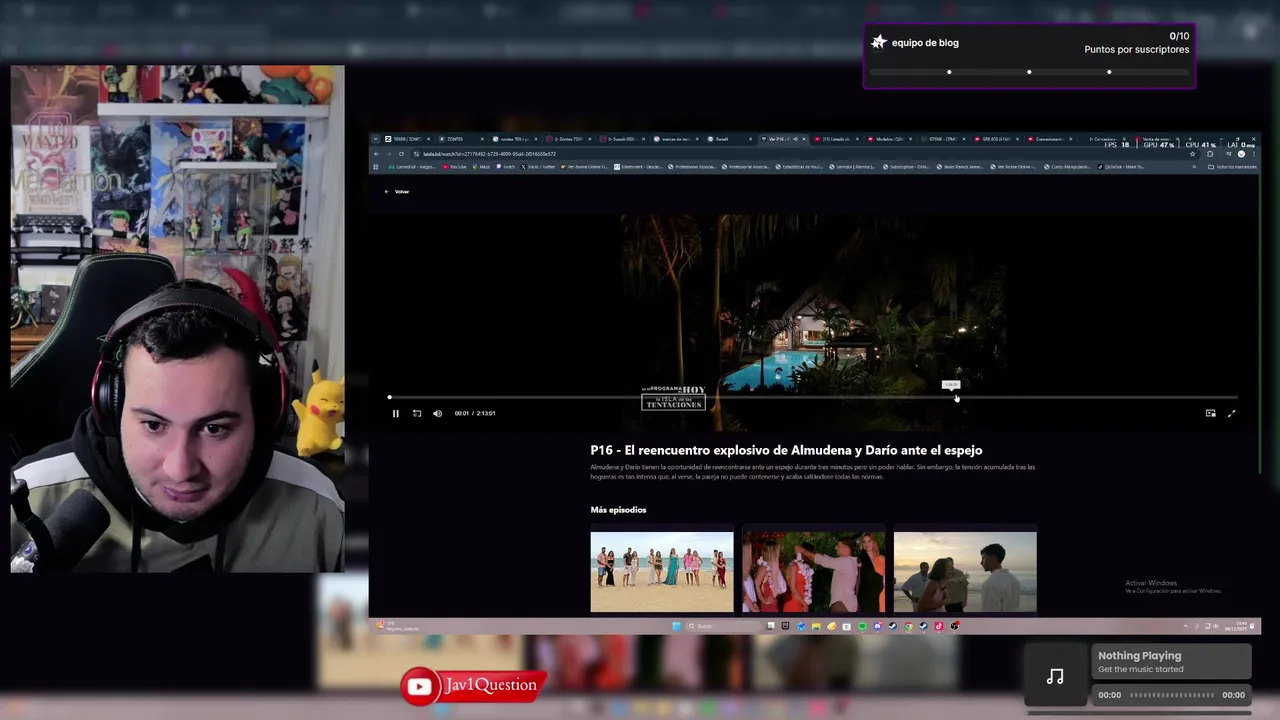Screen dimensions: 1280x720
Task: Click the music note icon in Nothing Playing widget
Action: (1055, 677)
